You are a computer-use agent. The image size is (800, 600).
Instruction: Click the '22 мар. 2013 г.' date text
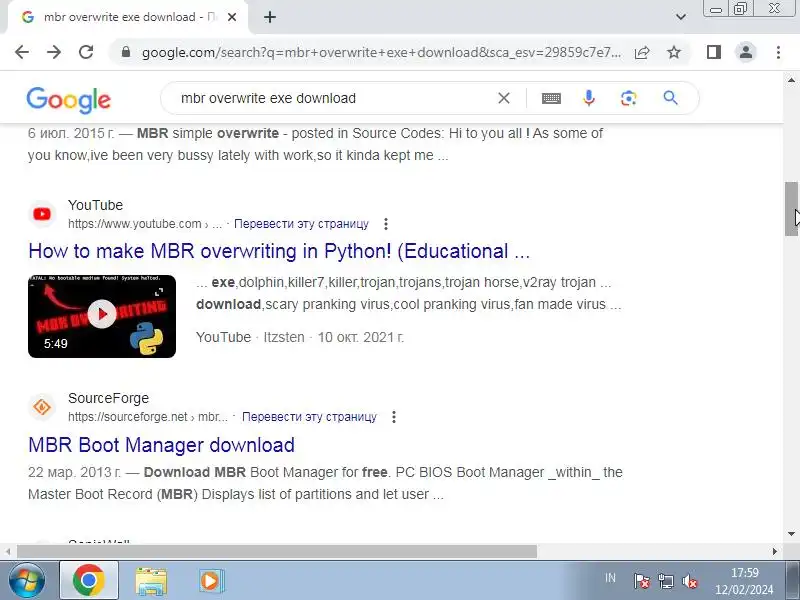pyautogui.click(x=74, y=472)
